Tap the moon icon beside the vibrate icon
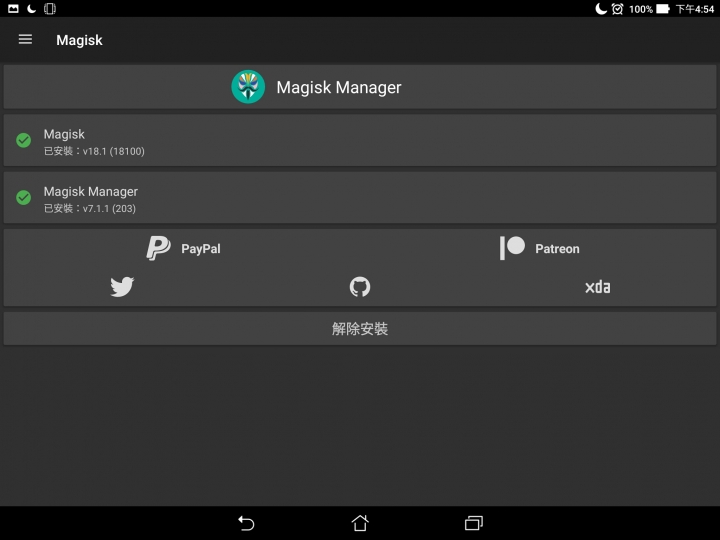 click(x=31, y=9)
